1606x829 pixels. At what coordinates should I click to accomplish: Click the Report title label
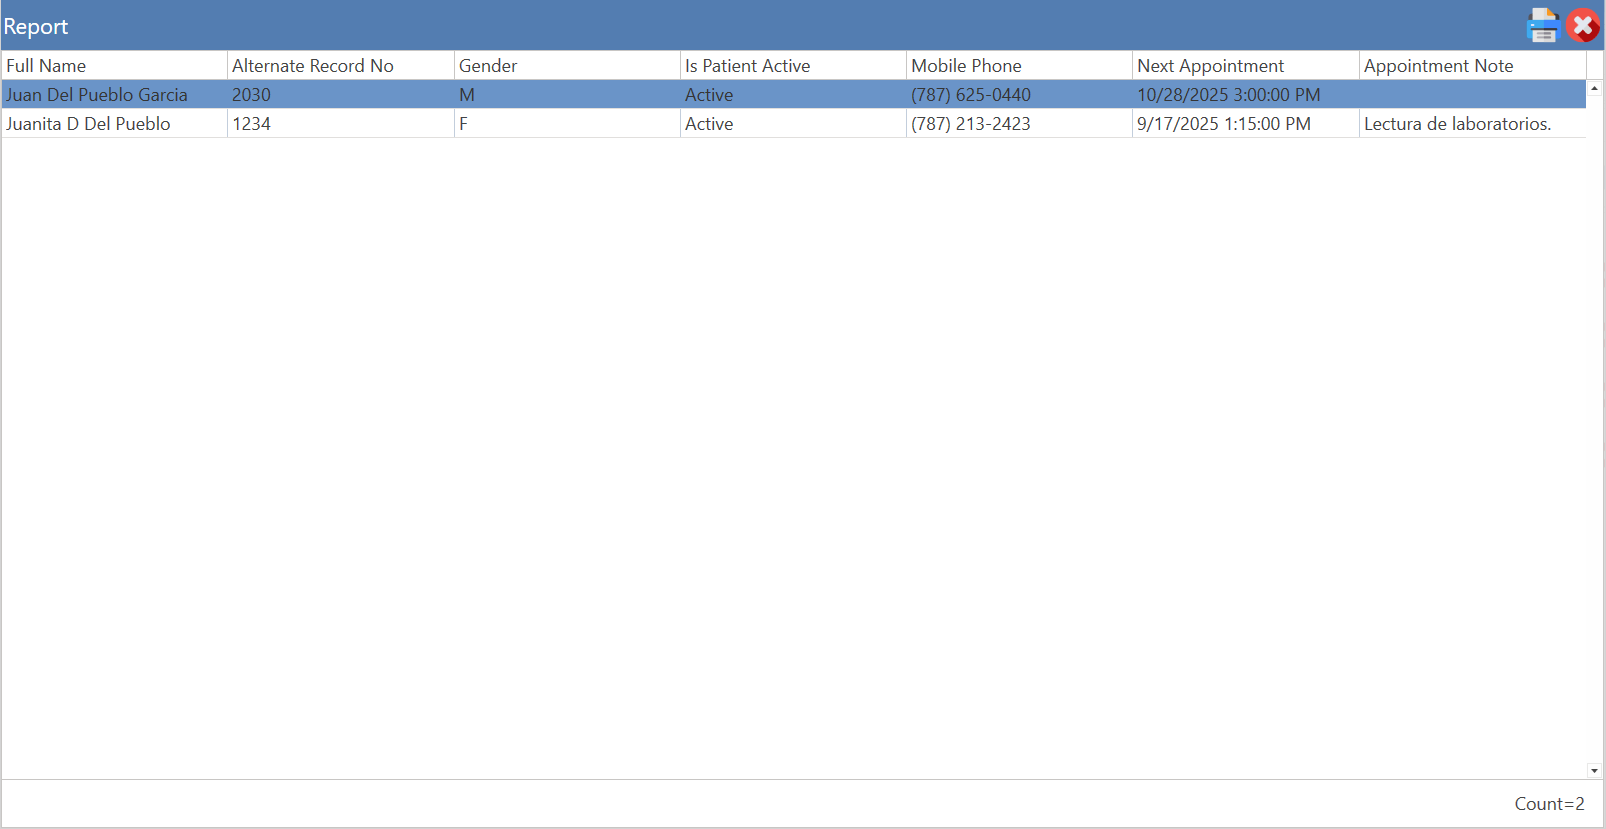coord(36,27)
